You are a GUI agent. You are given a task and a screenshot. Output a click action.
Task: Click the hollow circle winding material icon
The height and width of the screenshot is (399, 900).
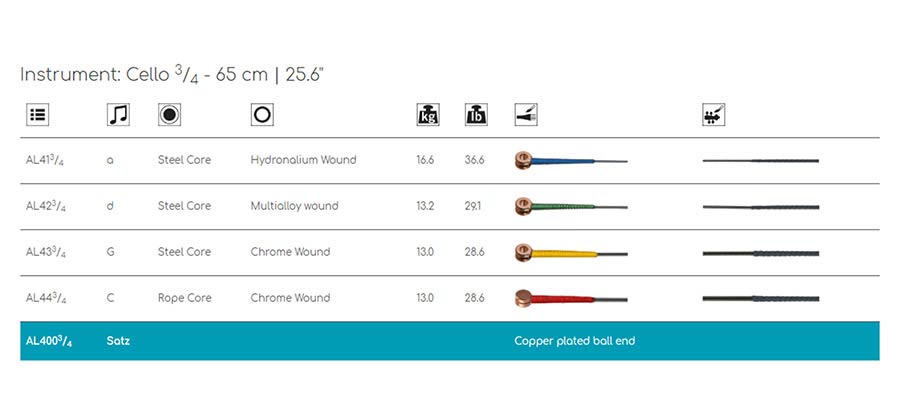coord(262,115)
